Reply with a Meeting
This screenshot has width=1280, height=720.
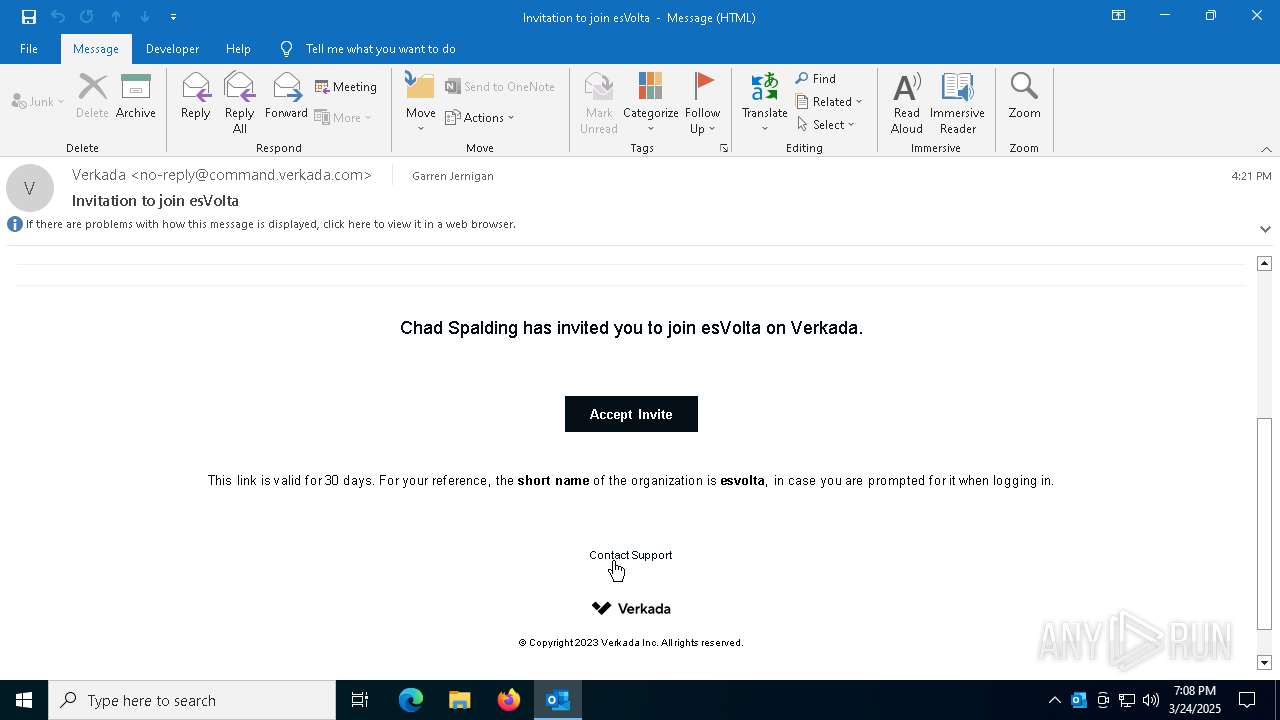click(346, 87)
